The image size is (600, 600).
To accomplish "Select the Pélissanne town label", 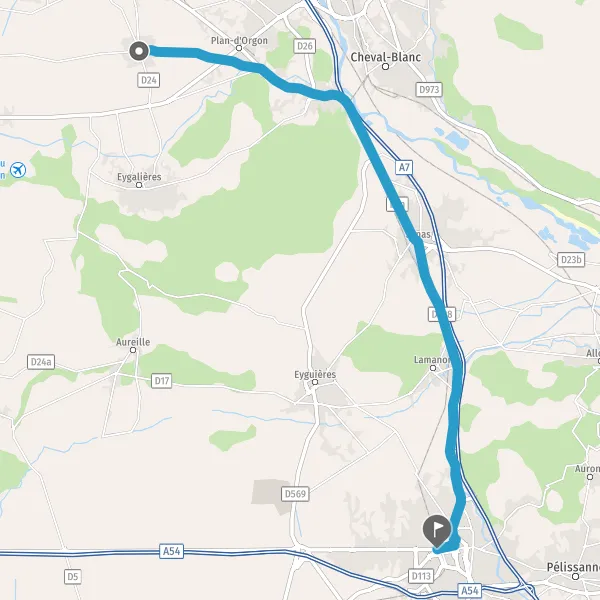I will (573, 567).
